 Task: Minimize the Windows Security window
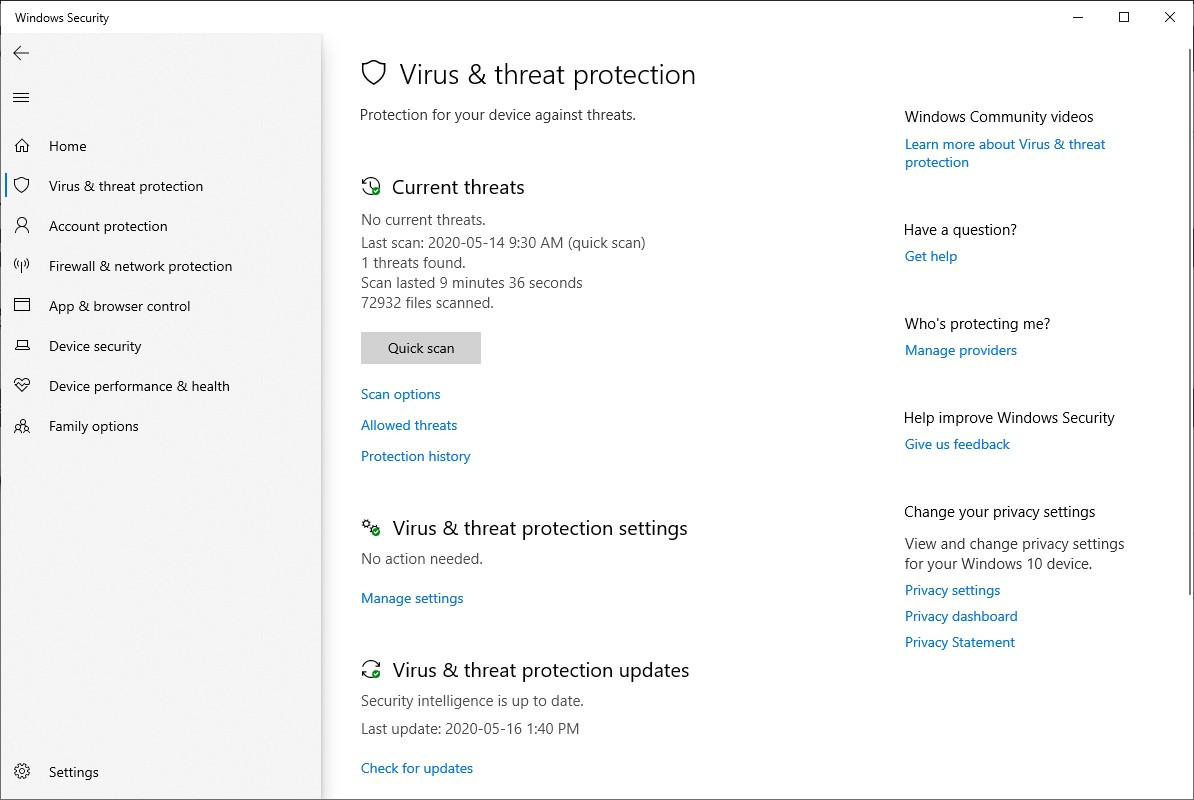[1078, 17]
